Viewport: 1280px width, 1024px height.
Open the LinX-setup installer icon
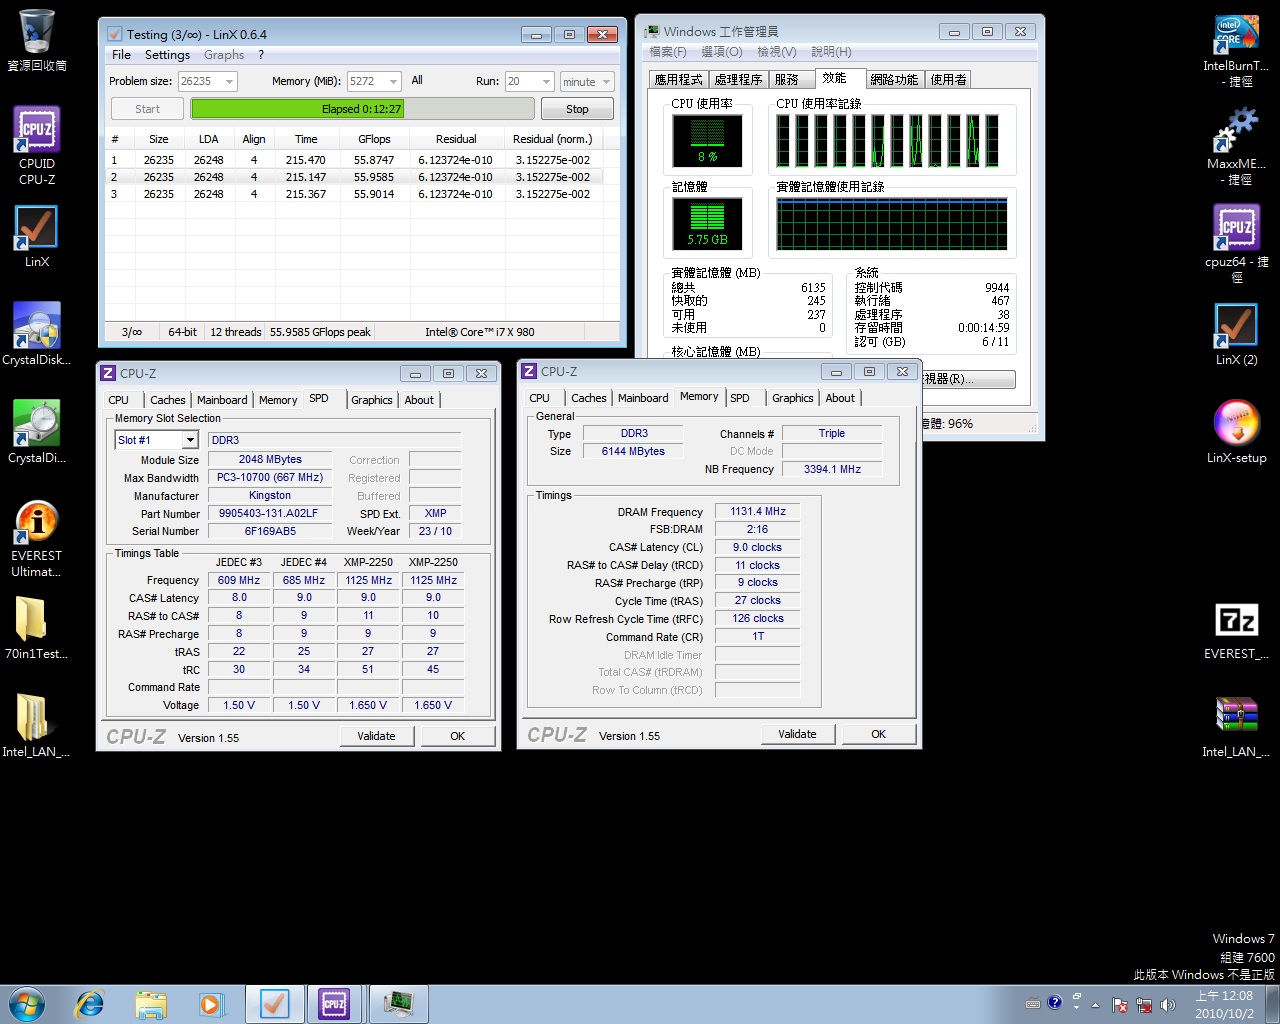tap(1236, 432)
